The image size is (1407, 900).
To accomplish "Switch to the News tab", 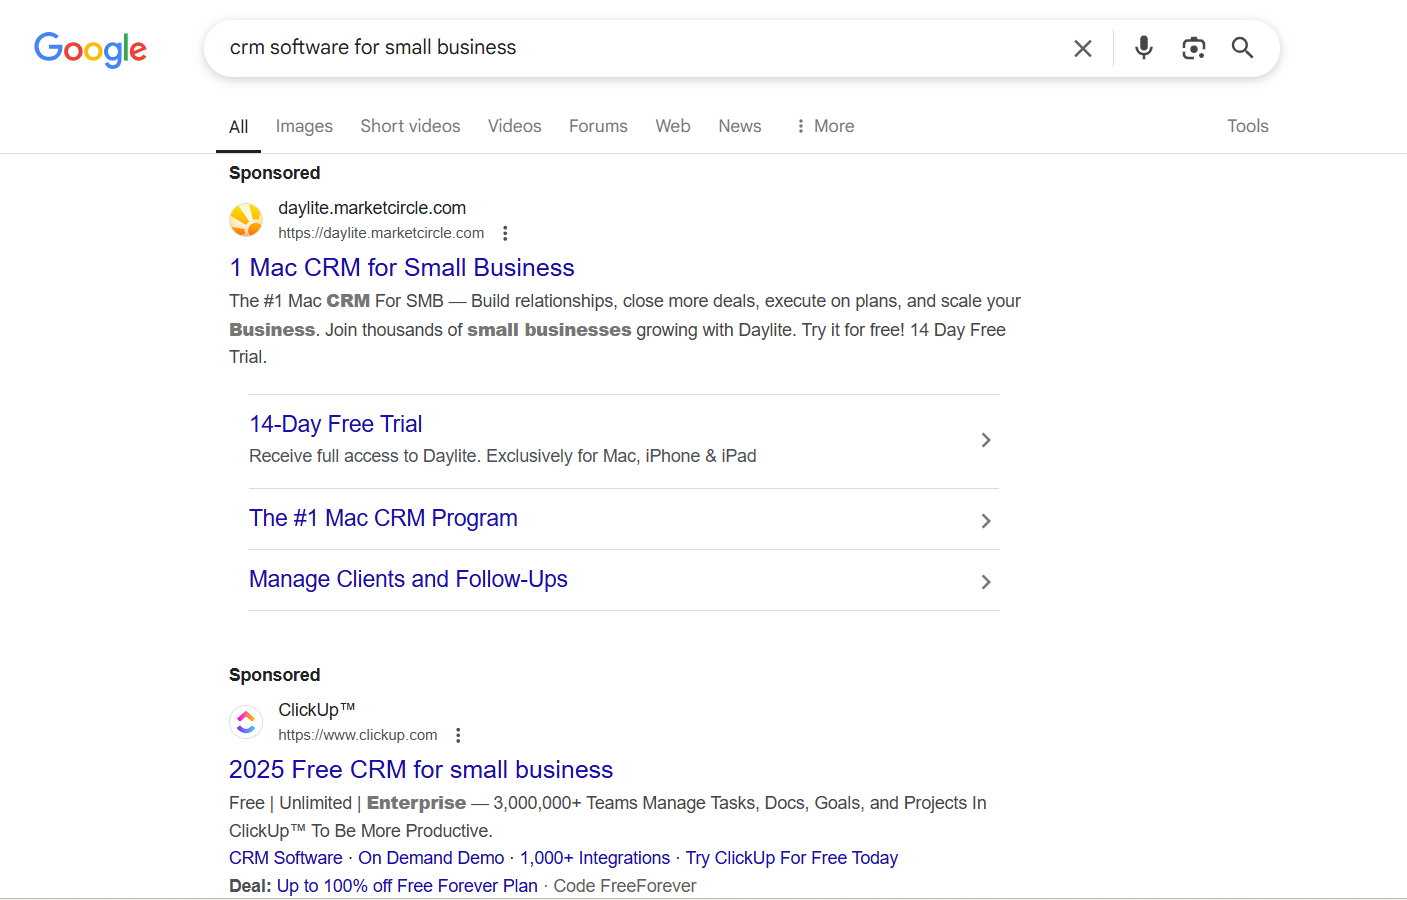I will pyautogui.click(x=740, y=126).
